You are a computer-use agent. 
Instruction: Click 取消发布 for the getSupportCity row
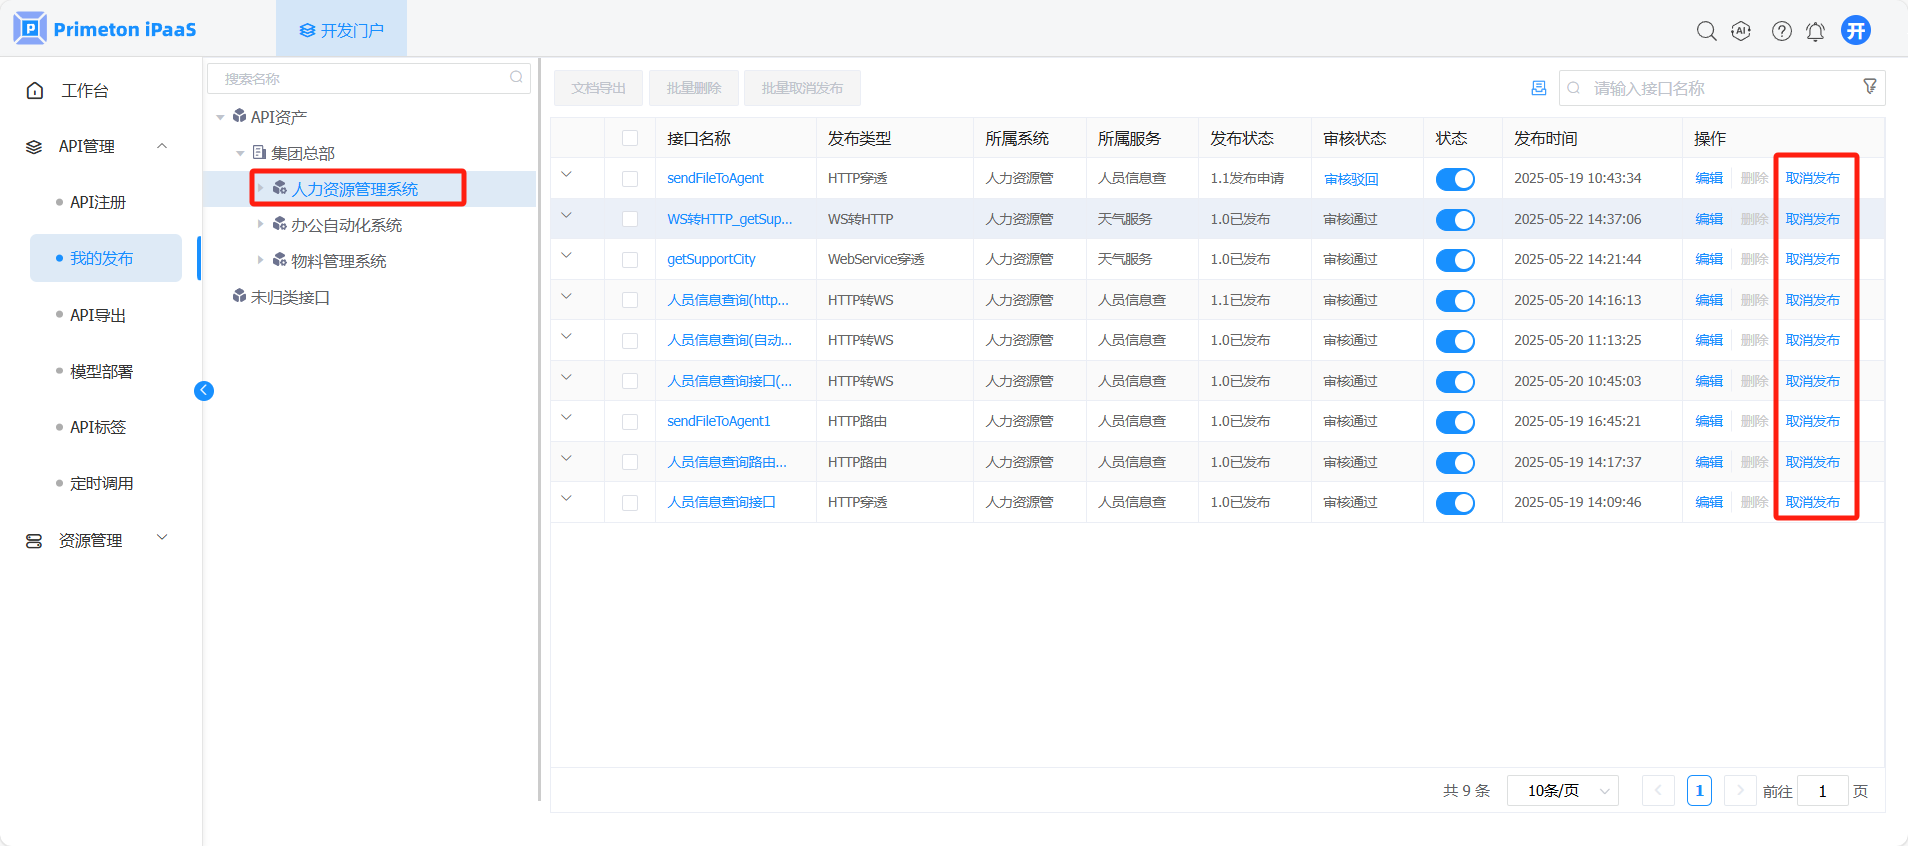coord(1812,259)
